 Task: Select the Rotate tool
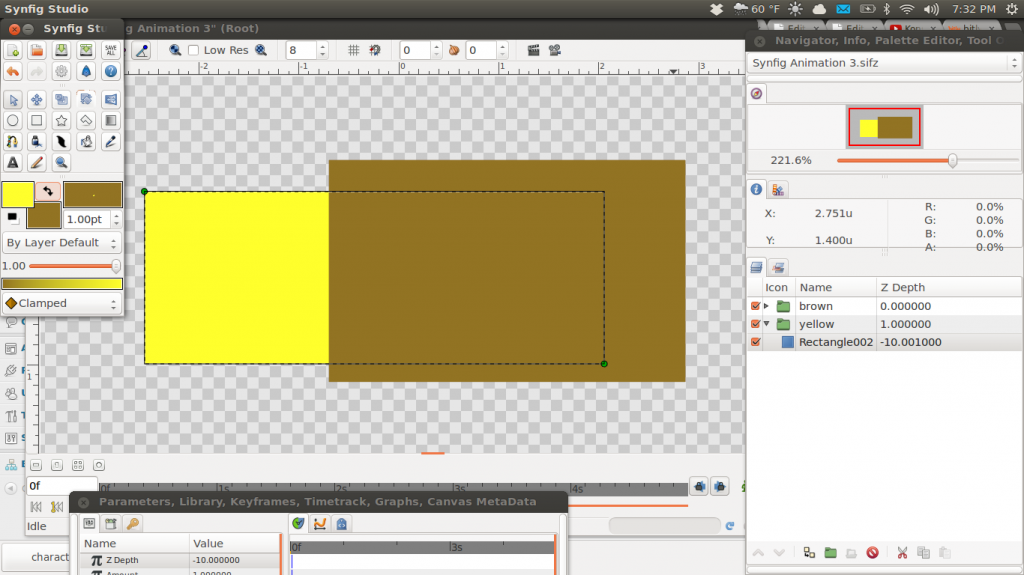(86, 100)
